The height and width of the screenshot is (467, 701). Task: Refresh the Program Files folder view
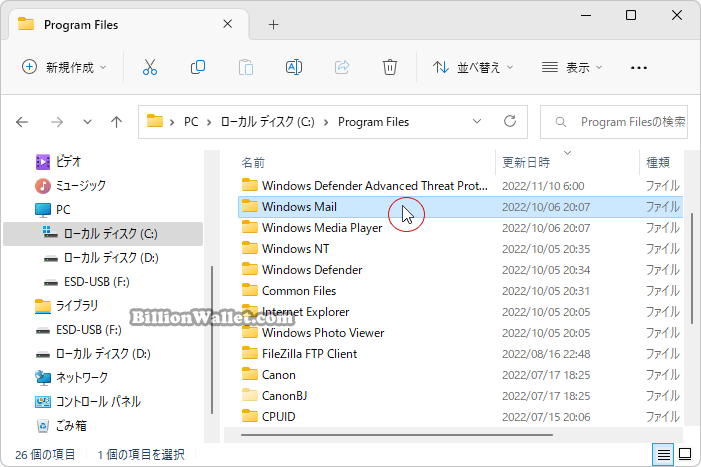pos(510,122)
